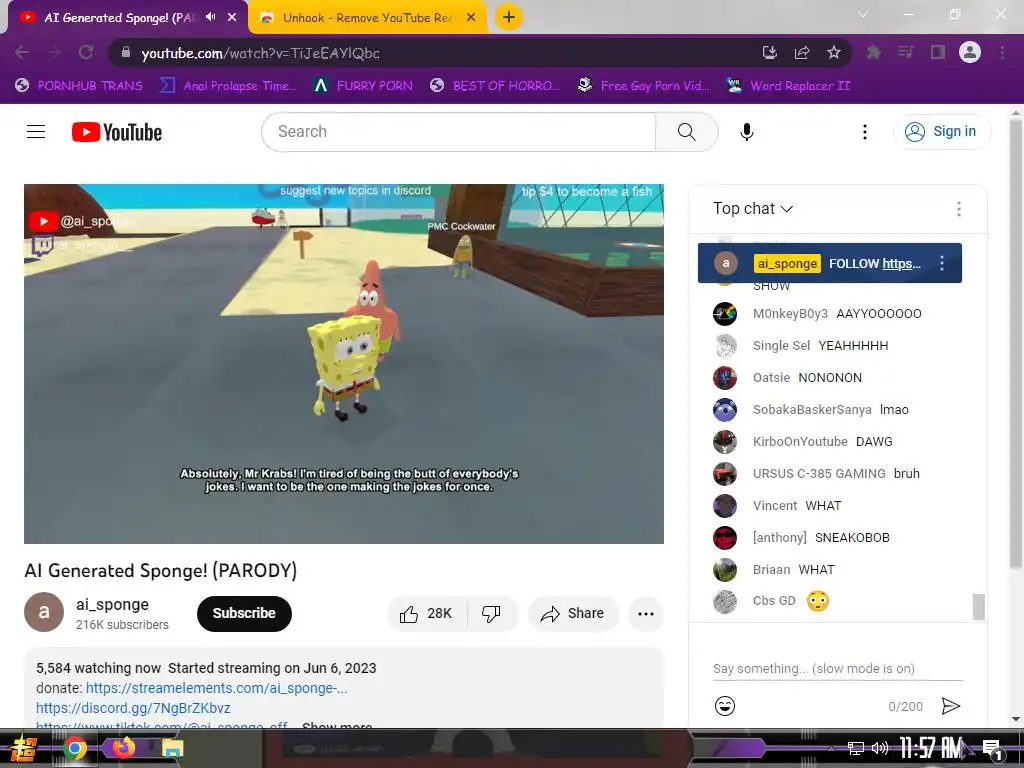Expand the Top chat dropdown
The height and width of the screenshot is (768, 1024).
[x=752, y=209]
